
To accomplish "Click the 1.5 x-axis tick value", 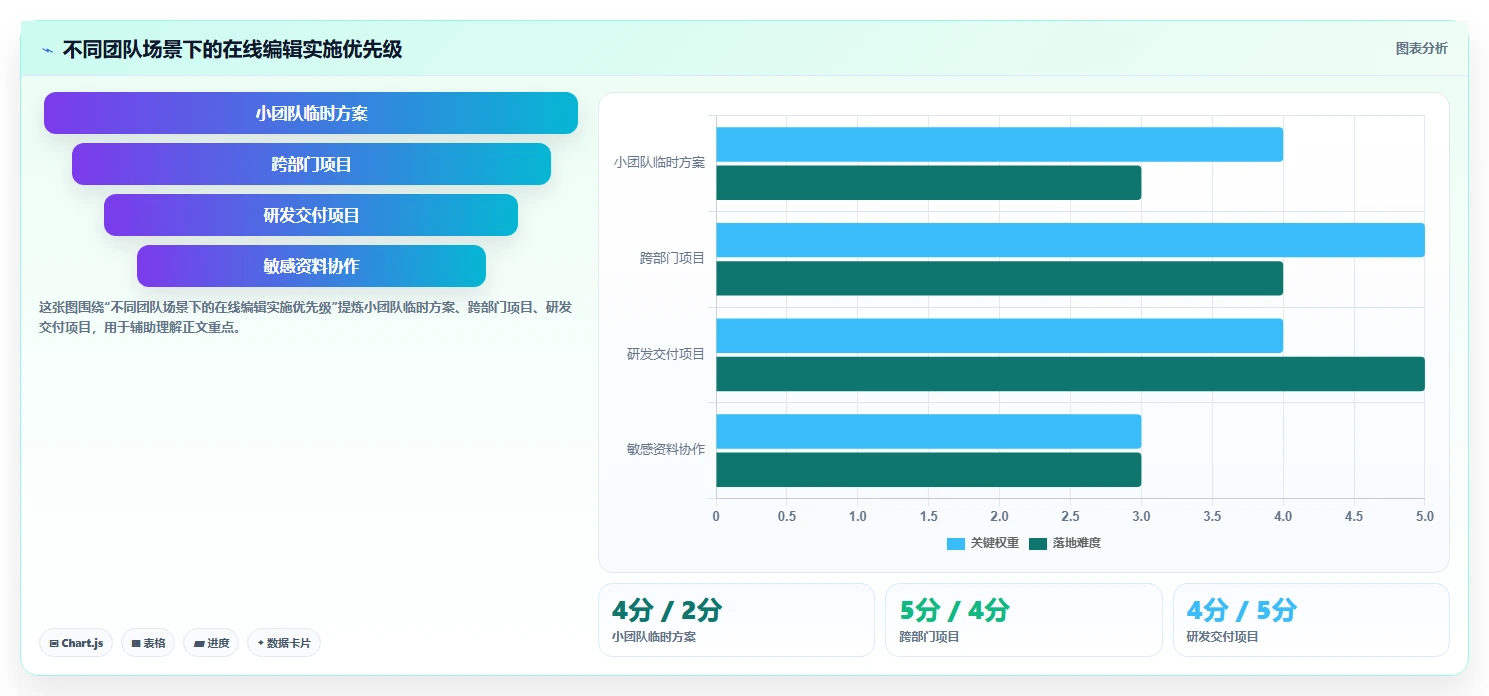I will 929,517.
